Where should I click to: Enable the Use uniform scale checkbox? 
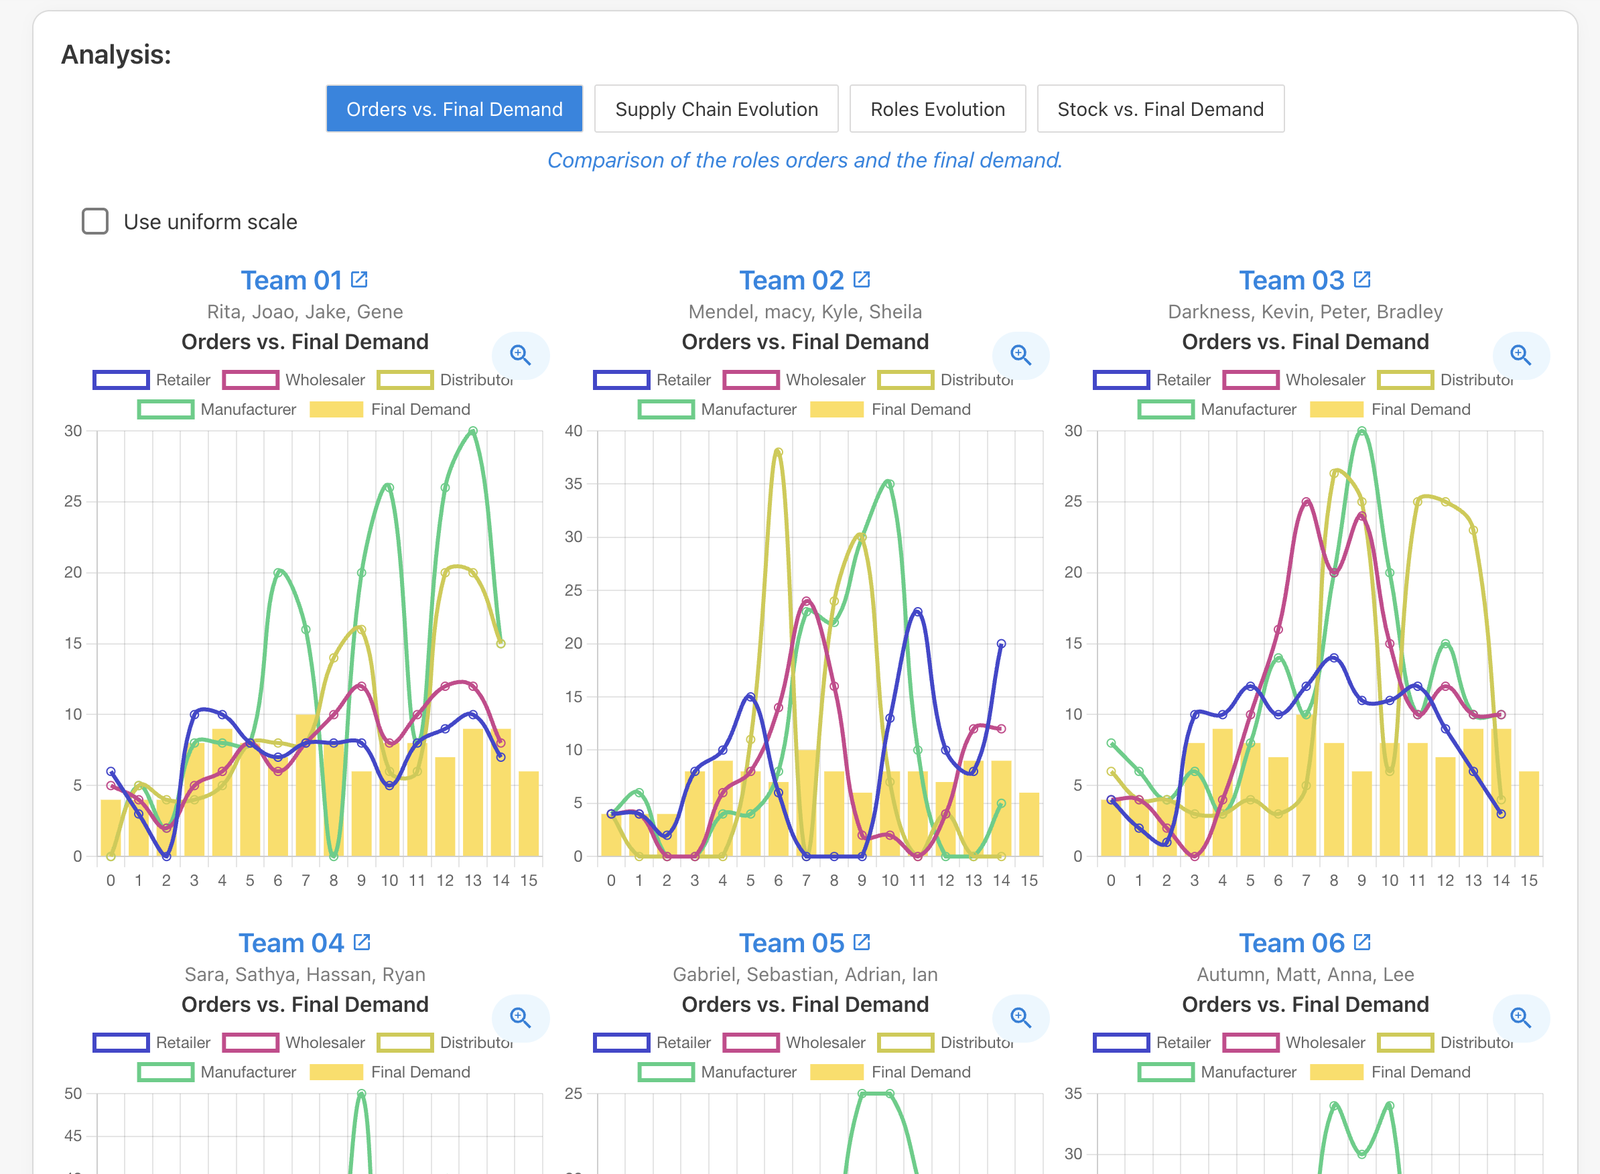(95, 221)
